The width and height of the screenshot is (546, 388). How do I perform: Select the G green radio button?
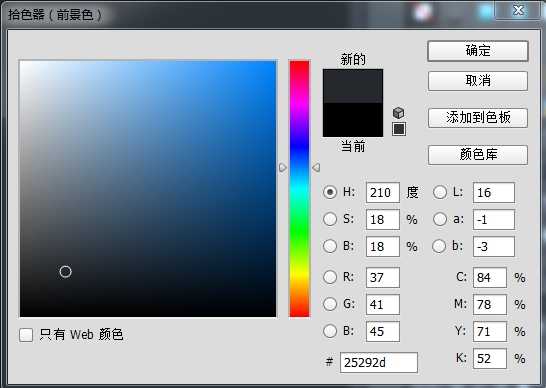330,304
